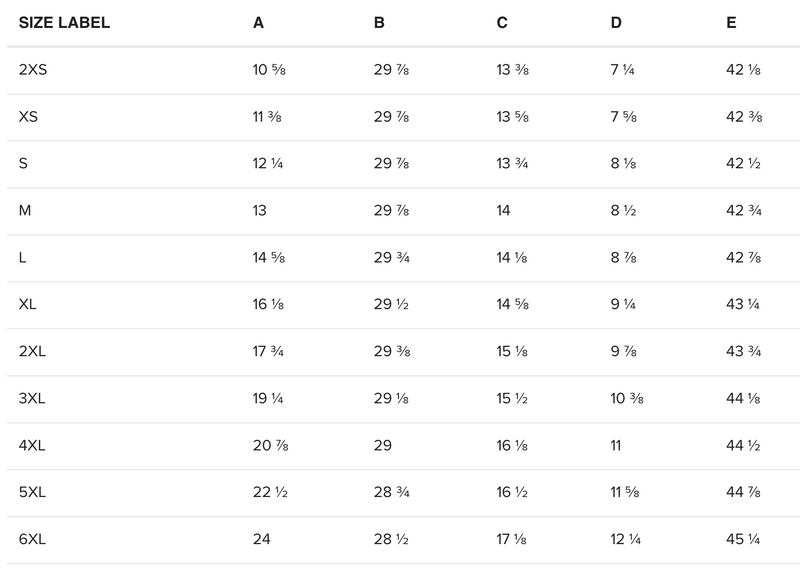Click the SIZE LABEL column header
This screenshot has height=577, width=800.
[x=64, y=22]
